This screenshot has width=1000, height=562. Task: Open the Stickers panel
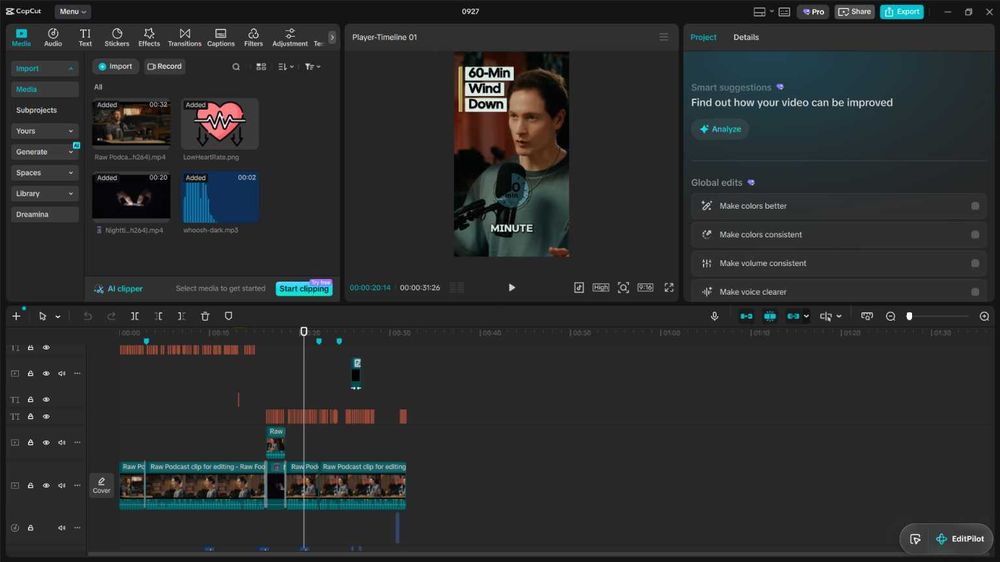point(117,37)
